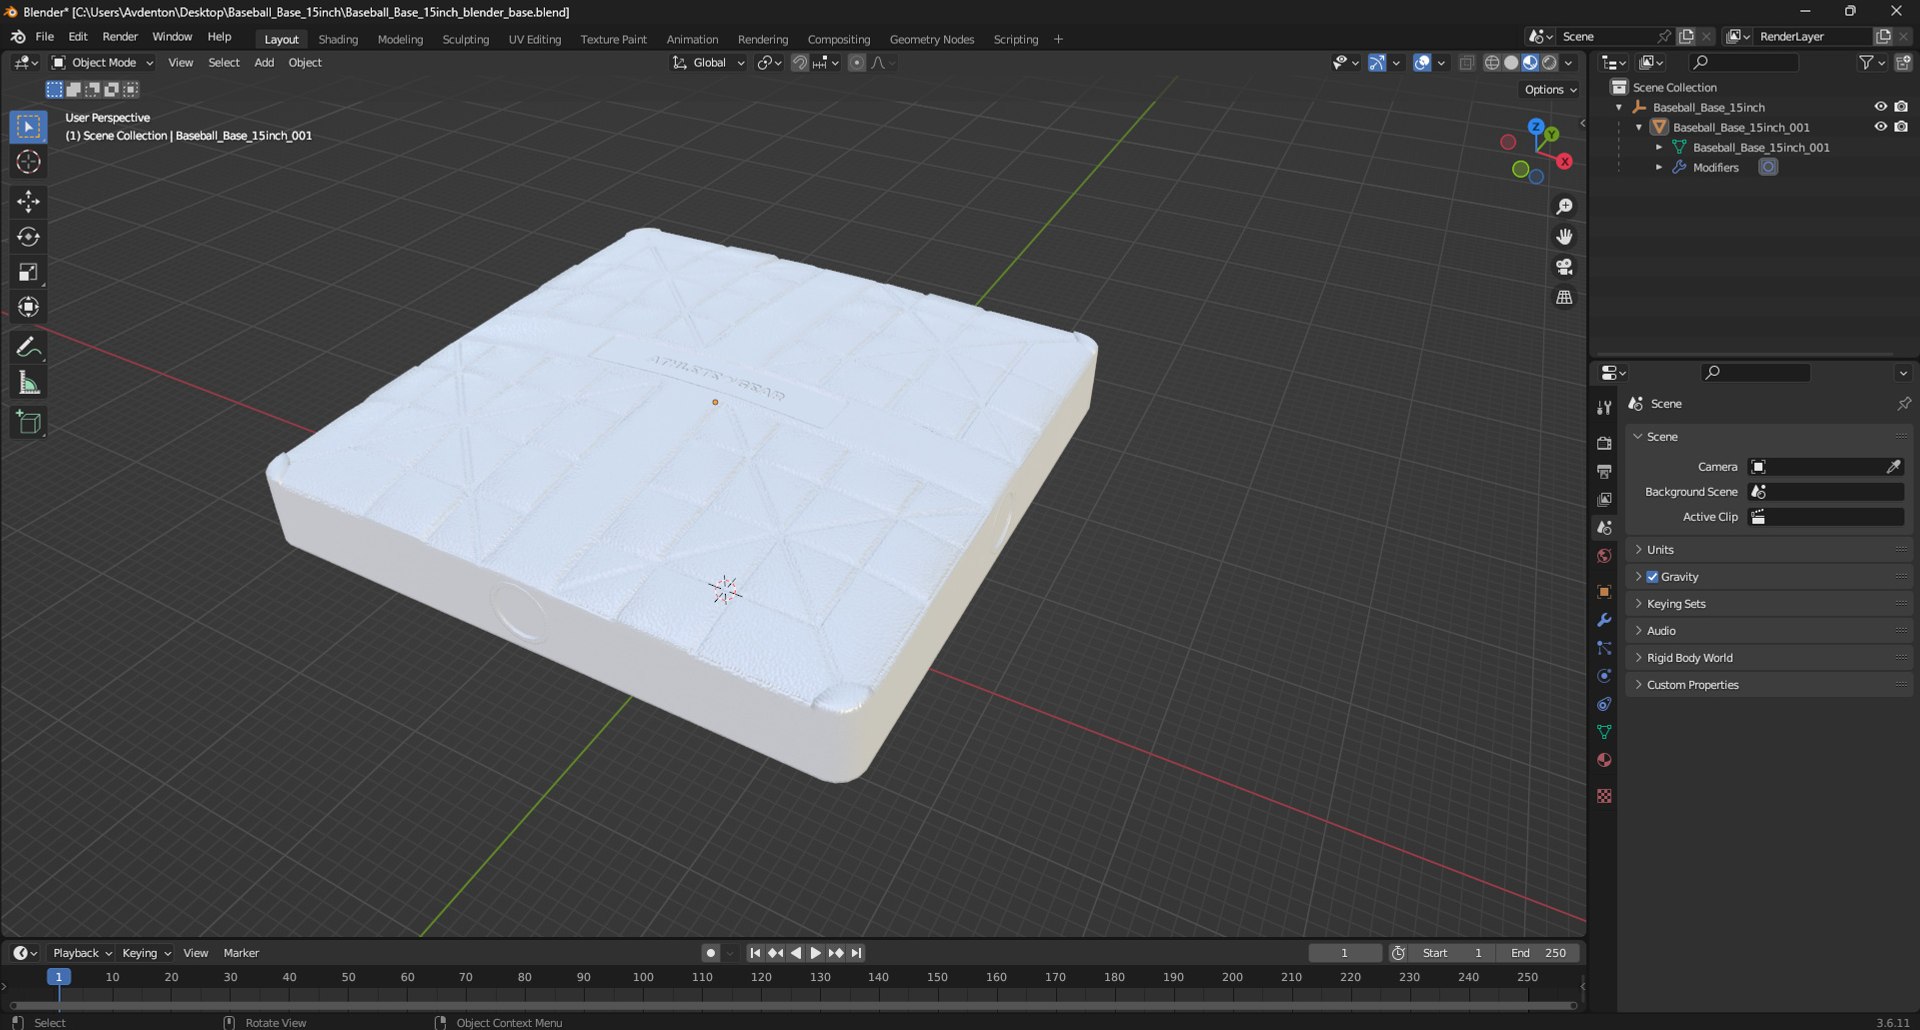
Task: Click the viewport Options button
Action: click(1551, 89)
